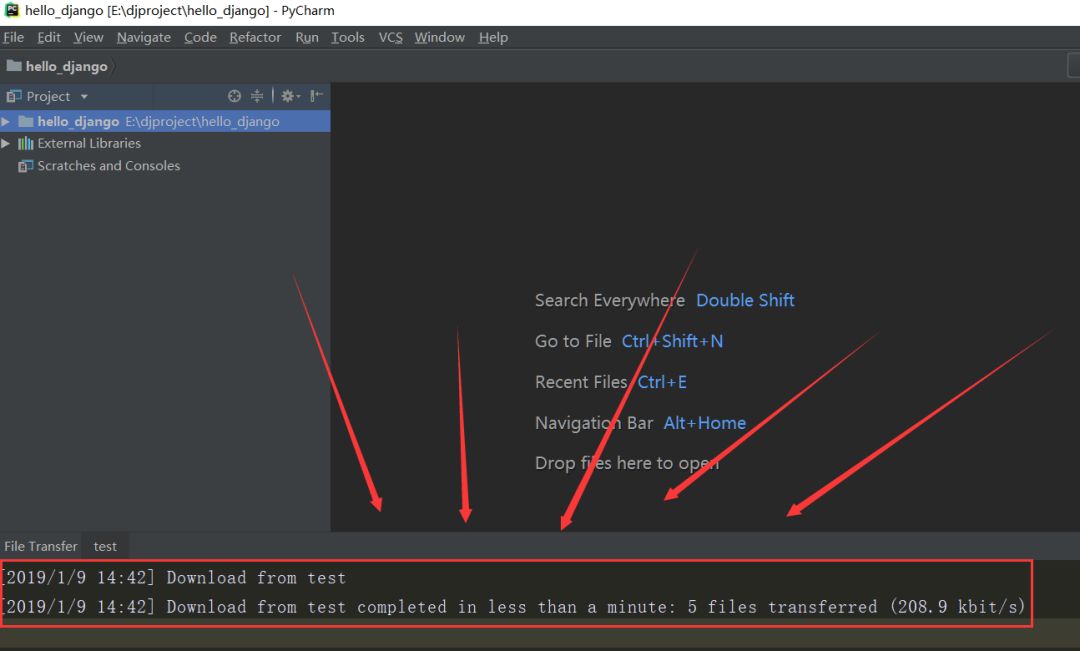This screenshot has width=1080, height=651.
Task: Open the Refactor menu
Action: click(x=255, y=37)
